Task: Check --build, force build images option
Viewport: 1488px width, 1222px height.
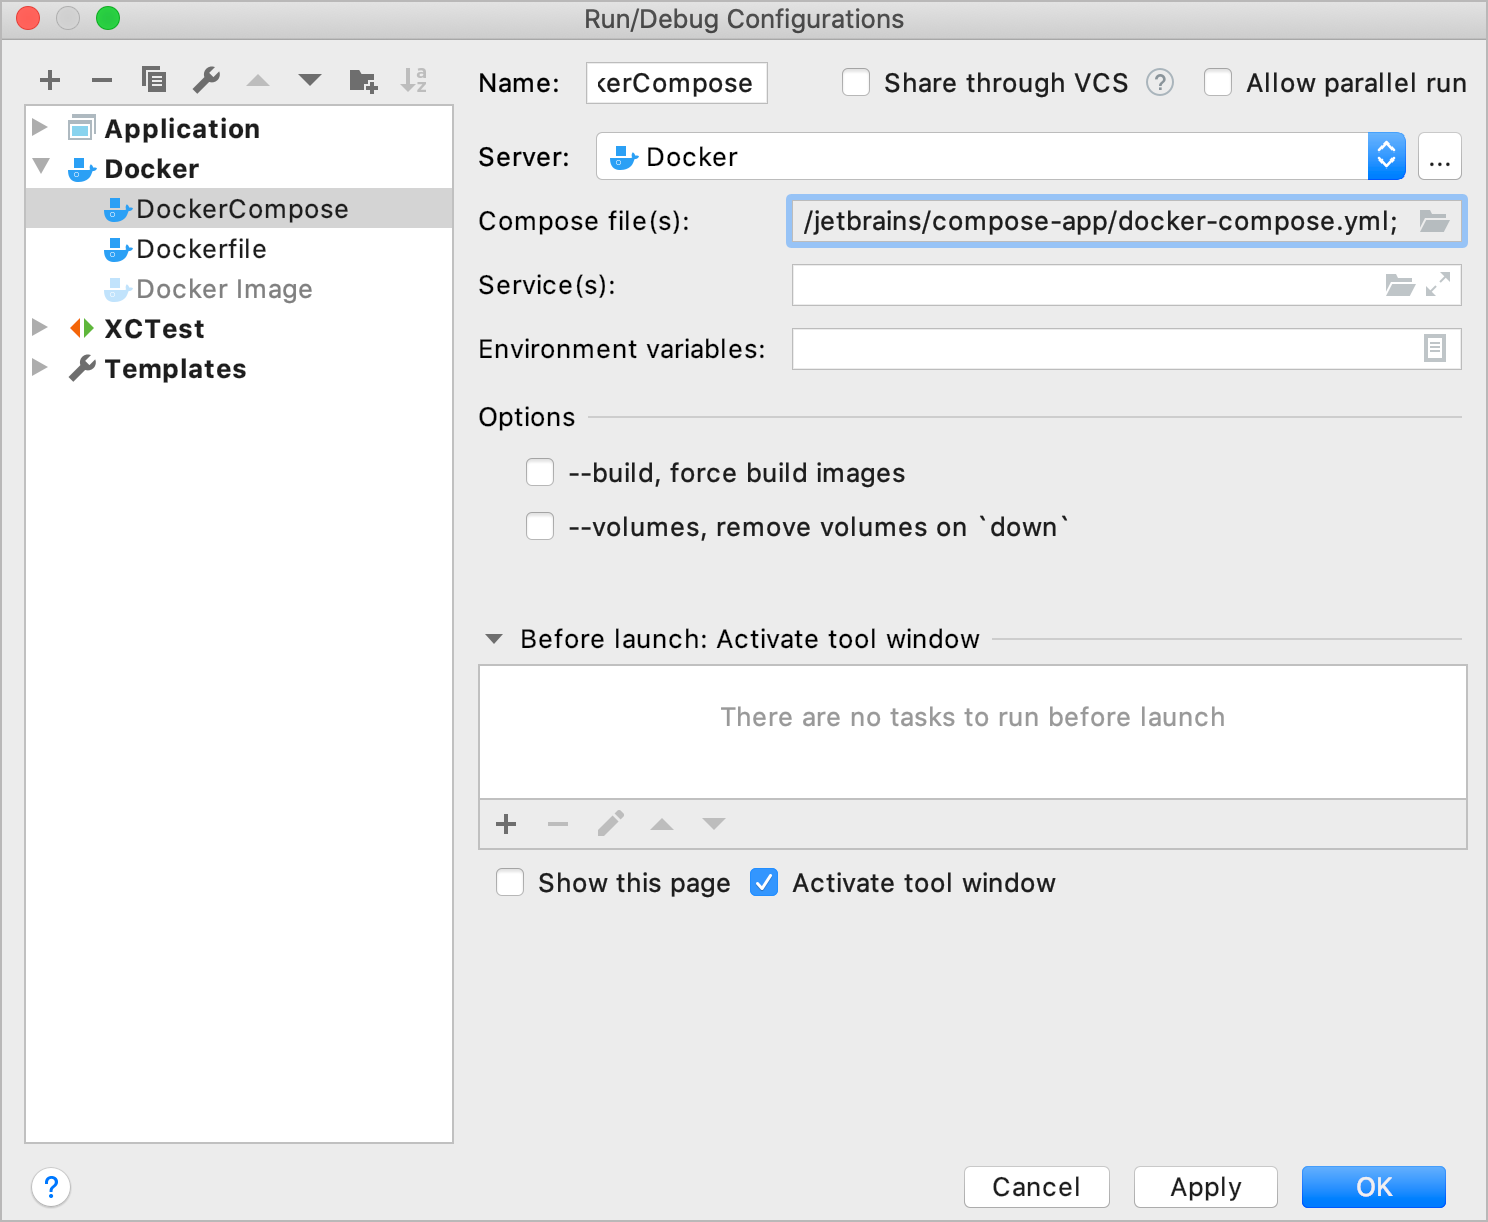Action: coord(540,472)
